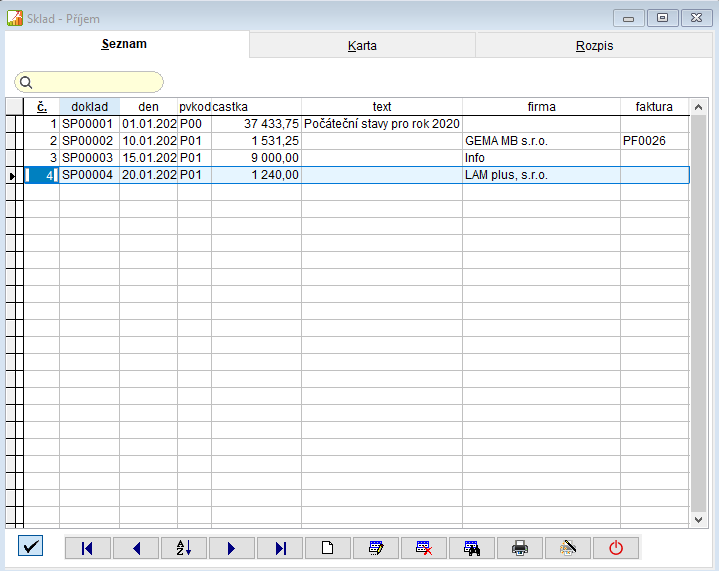This screenshot has width=719, height=571.
Task: Click the grid's top-left corner selector
Action: (14, 107)
